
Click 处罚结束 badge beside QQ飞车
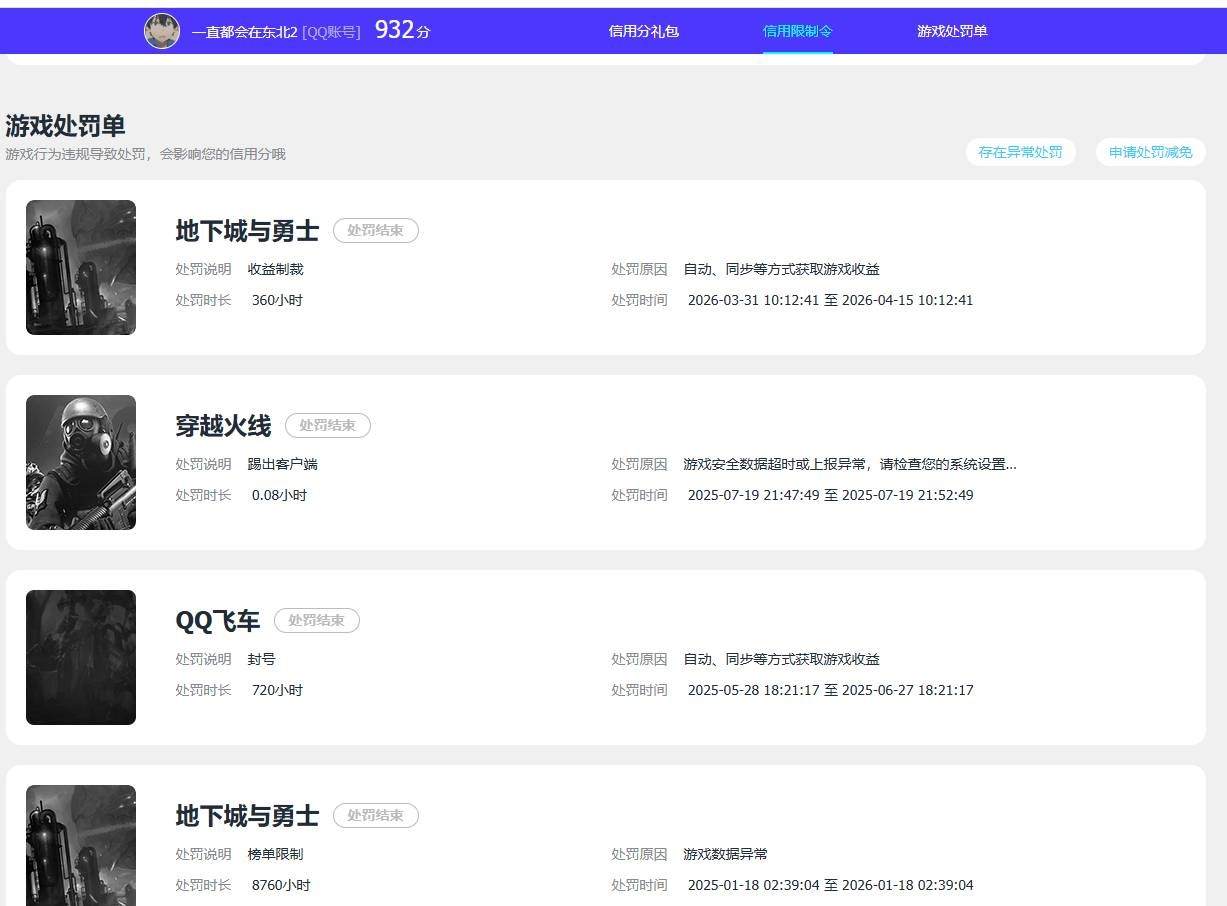pos(317,620)
